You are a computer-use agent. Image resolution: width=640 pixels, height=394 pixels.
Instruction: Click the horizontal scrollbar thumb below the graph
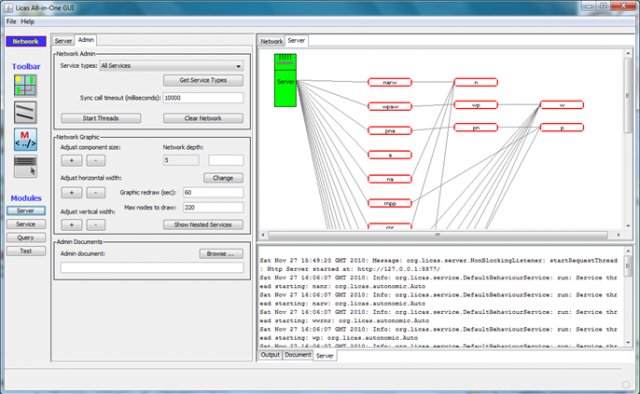pos(438,235)
